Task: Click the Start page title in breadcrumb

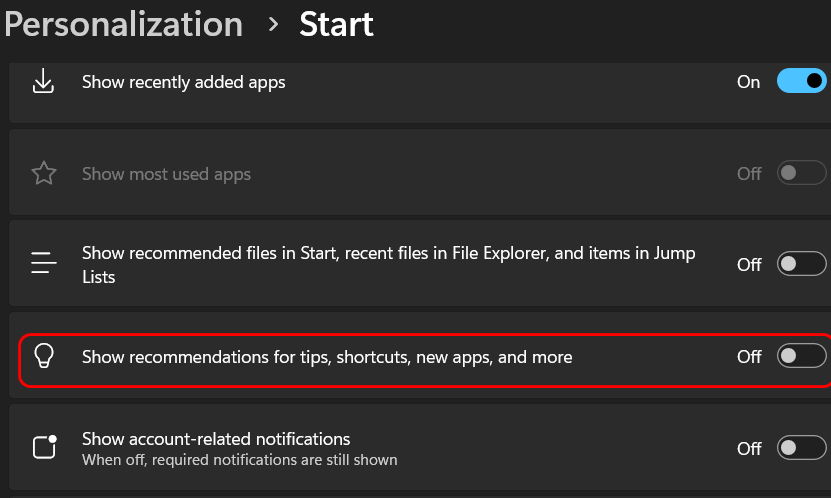Action: pyautogui.click(x=336, y=24)
